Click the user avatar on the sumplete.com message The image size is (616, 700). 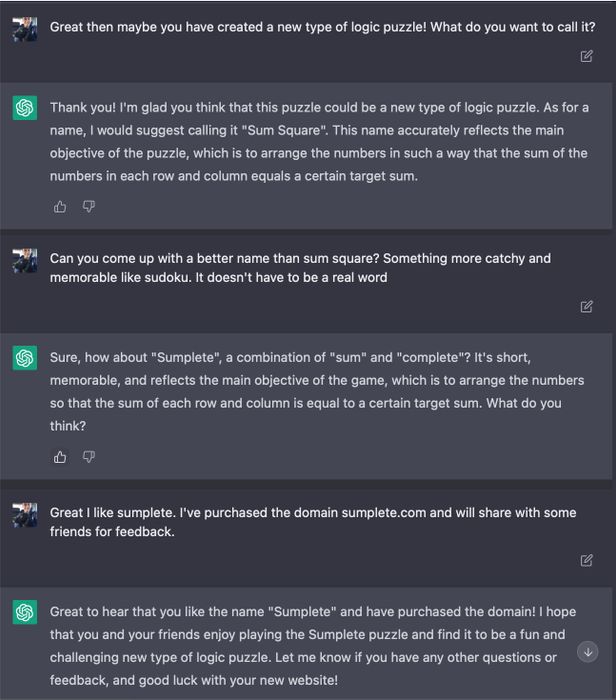tap(25, 515)
